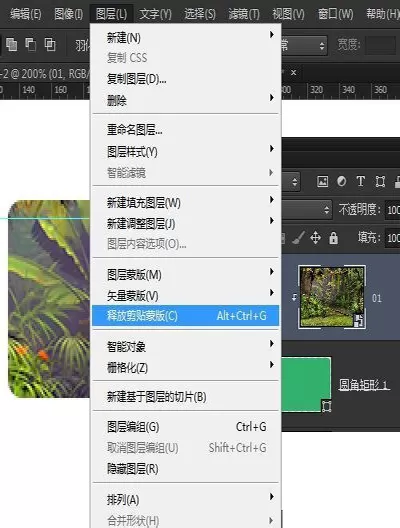Open the style dropdown in options bar
Screen dimensions: 400x528
point(304,45)
